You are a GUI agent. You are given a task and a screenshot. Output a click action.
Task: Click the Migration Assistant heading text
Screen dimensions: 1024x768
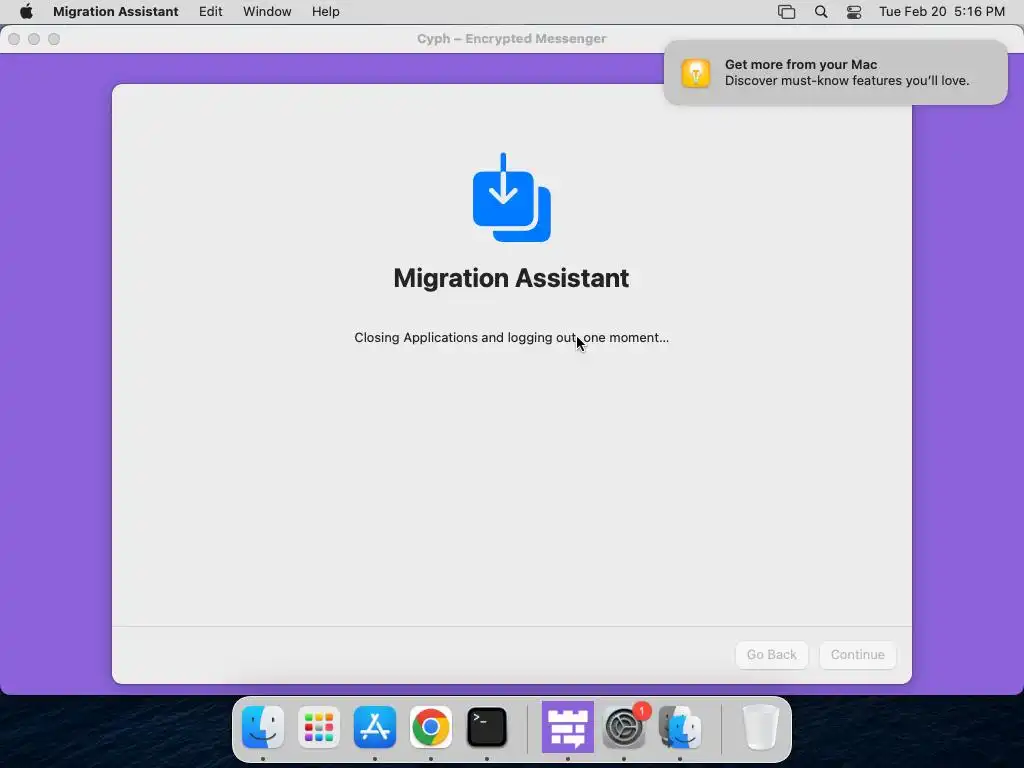(511, 278)
